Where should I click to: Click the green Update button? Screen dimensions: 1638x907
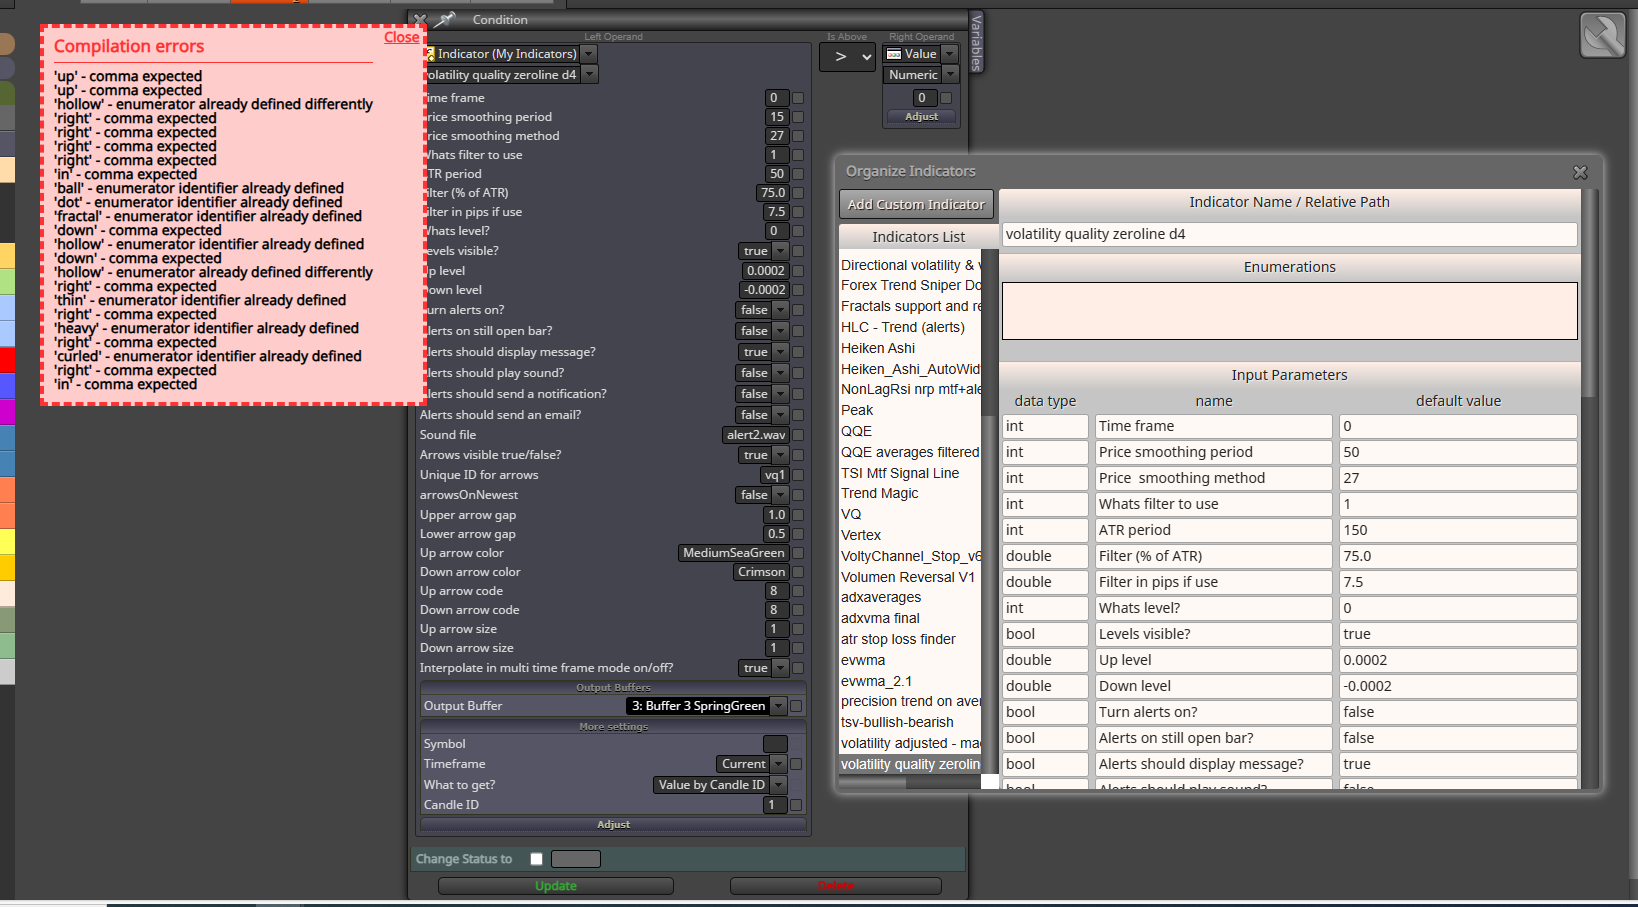556,886
